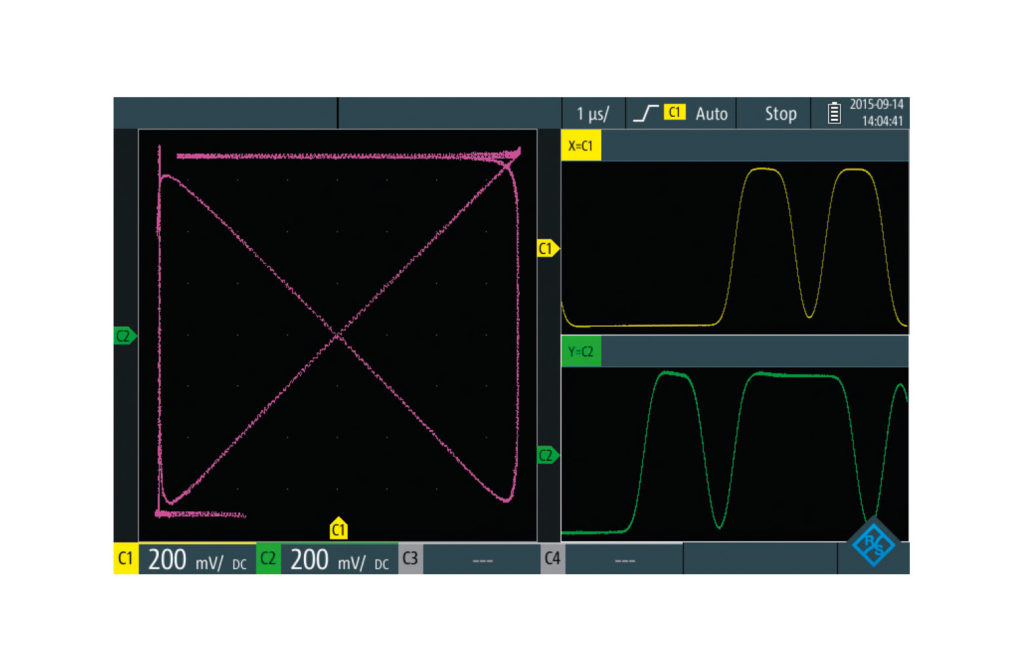This screenshot has height=672, width=1024.
Task: Select the C1 marker below the XY plot
Action: [338, 528]
